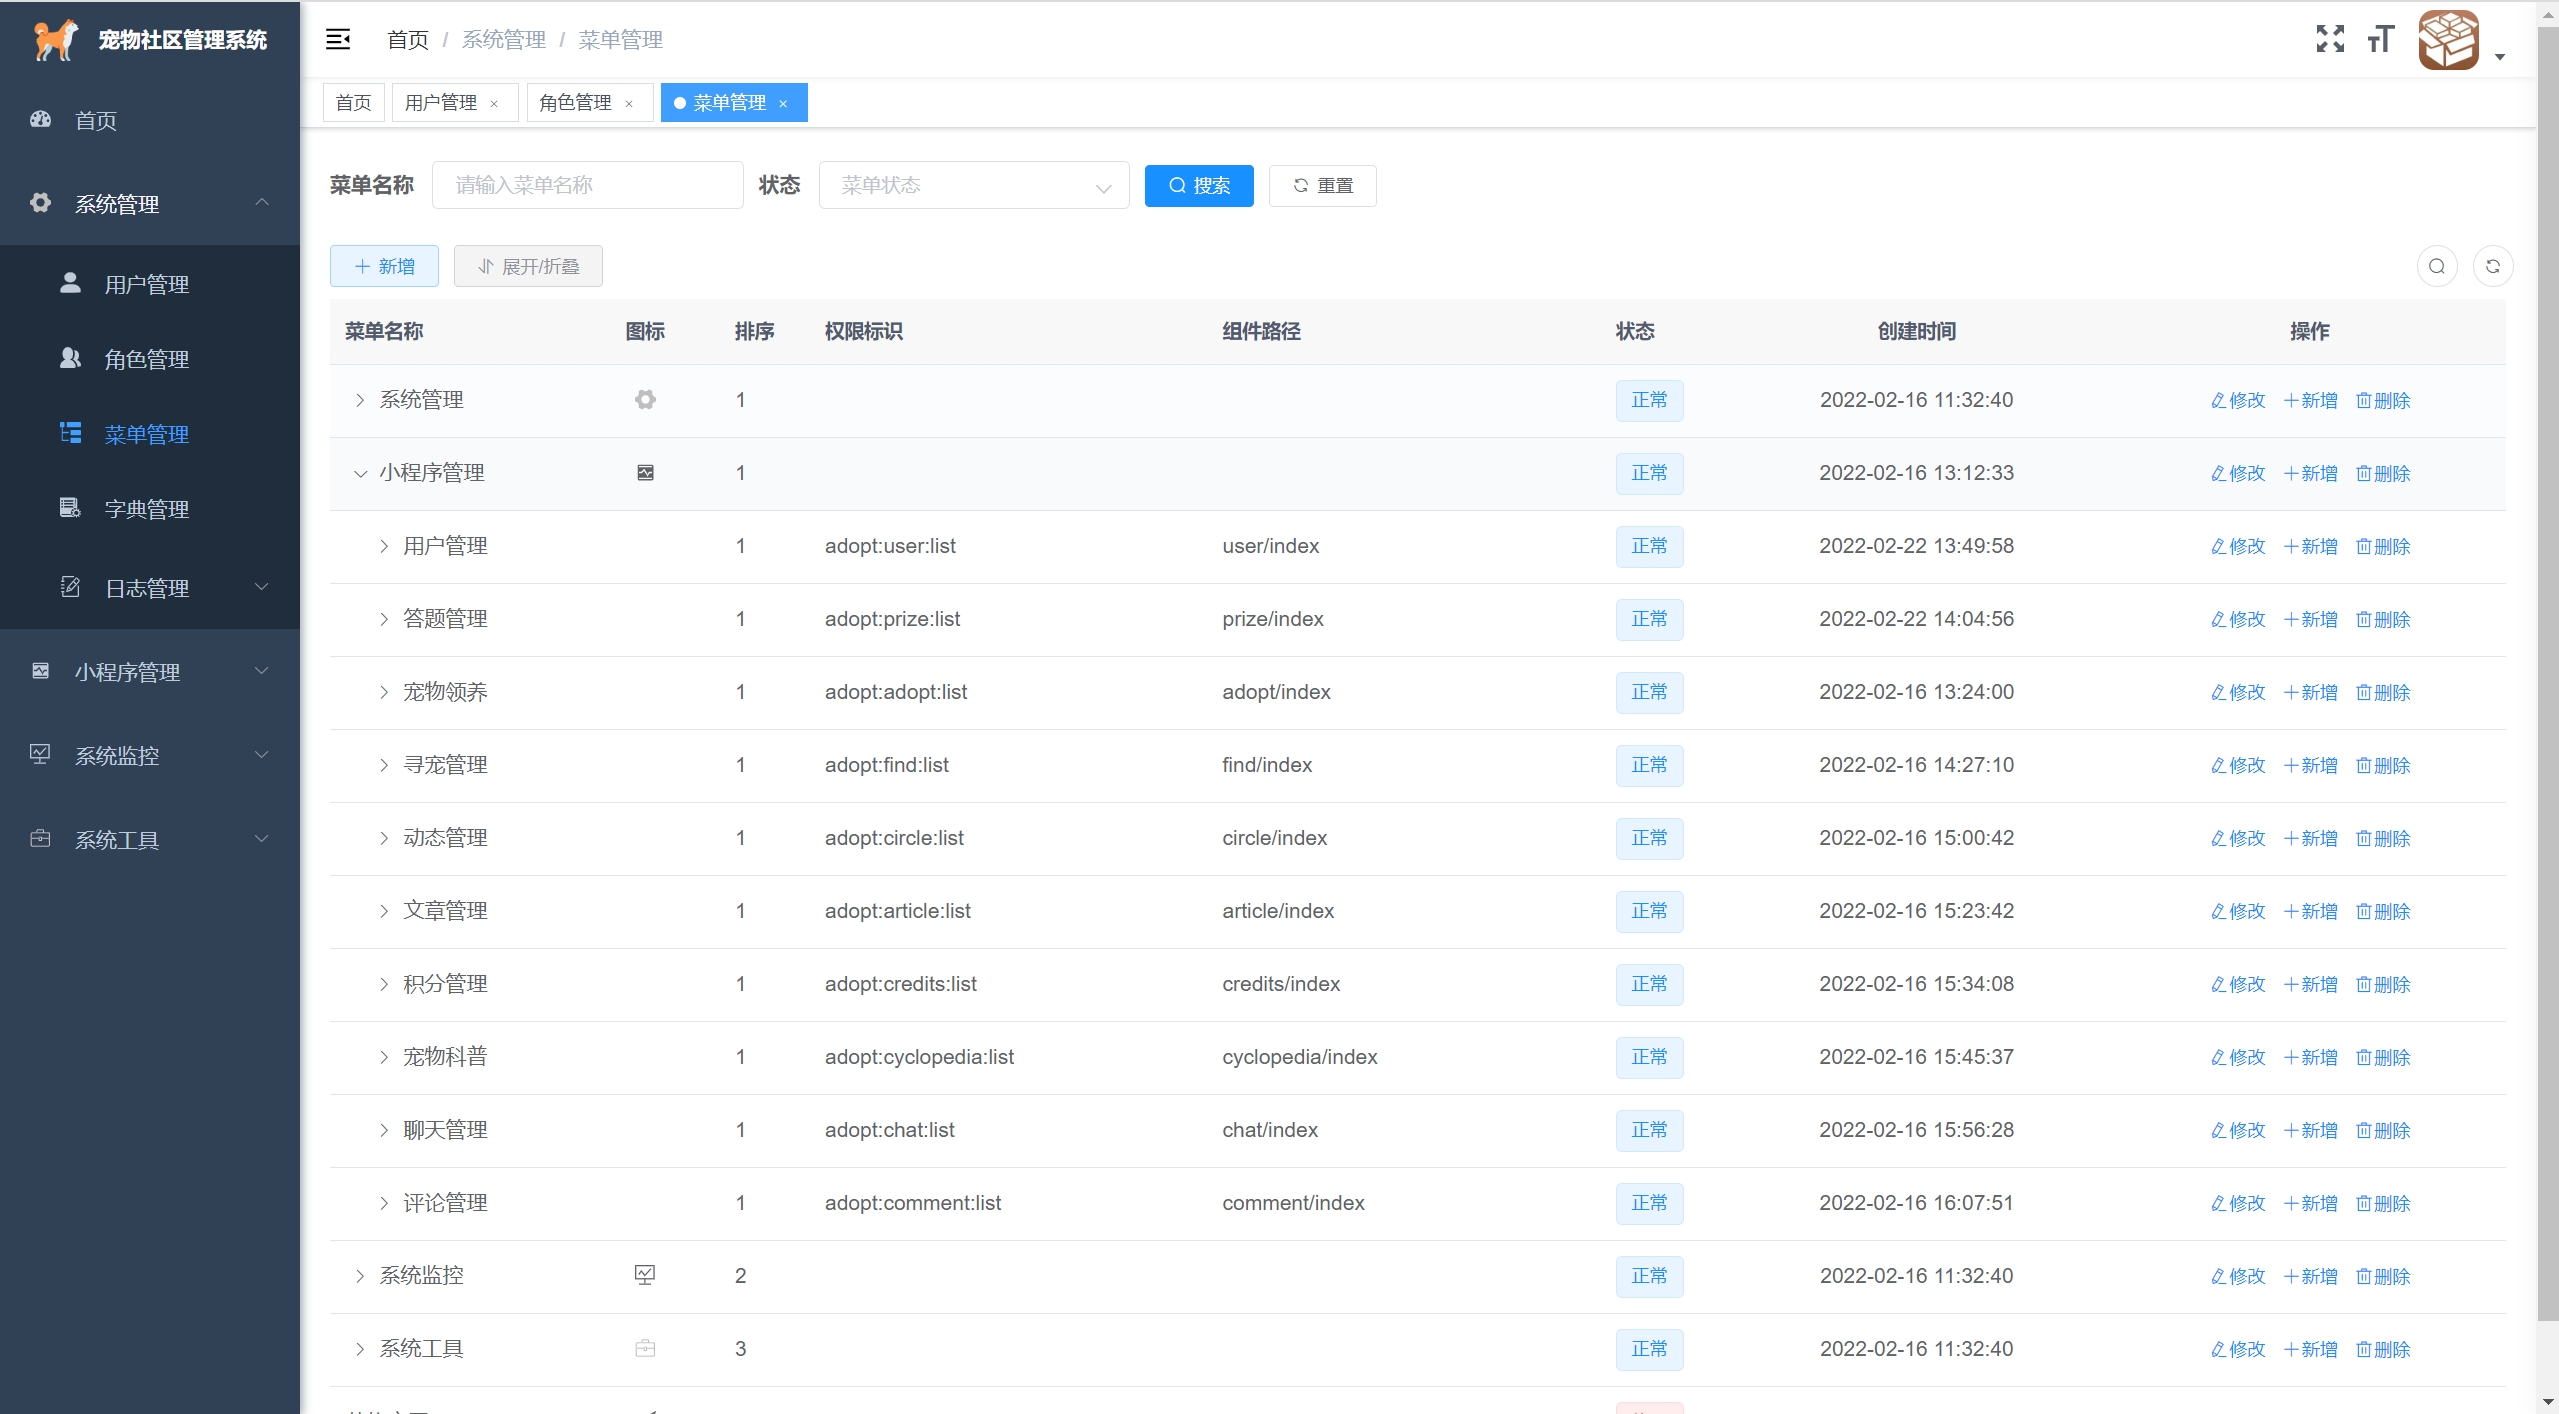
Task: Click the pet community system logo
Action: click(x=55, y=40)
